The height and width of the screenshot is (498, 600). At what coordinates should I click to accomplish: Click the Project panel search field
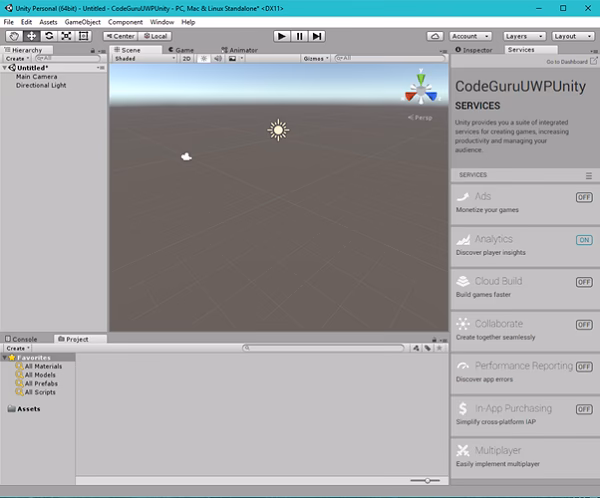(x=323, y=348)
